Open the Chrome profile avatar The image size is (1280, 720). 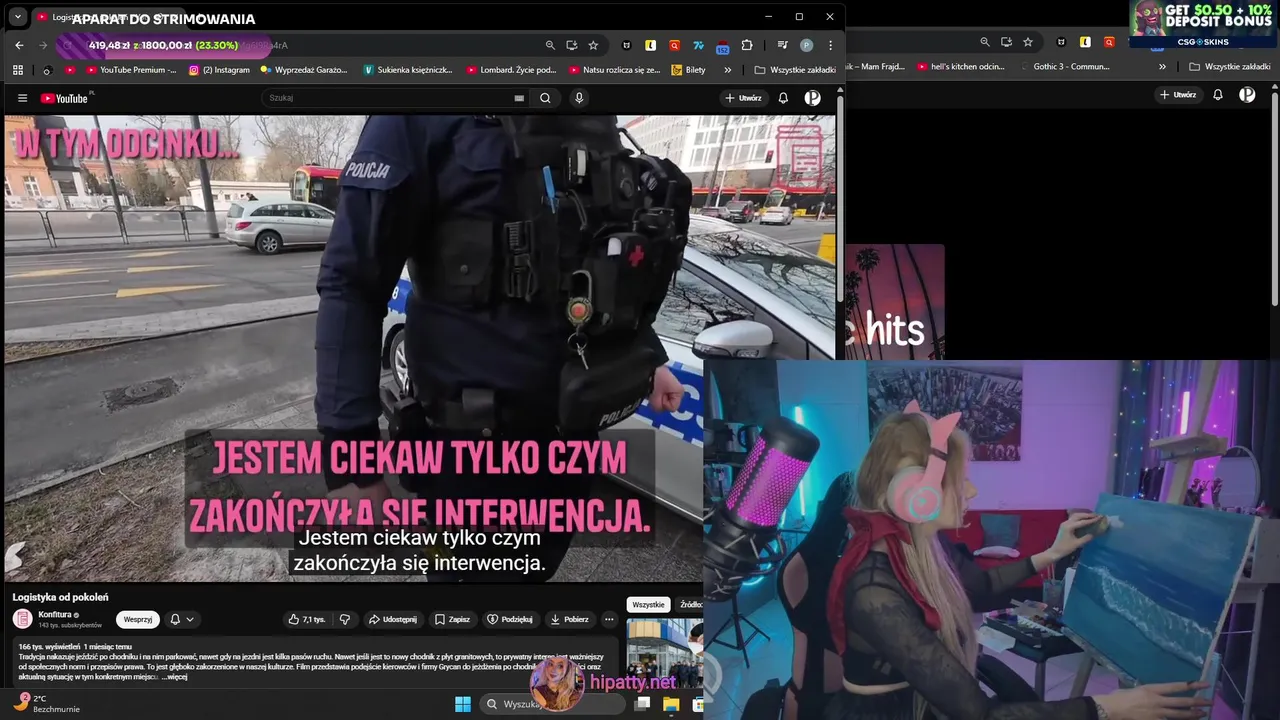point(806,45)
